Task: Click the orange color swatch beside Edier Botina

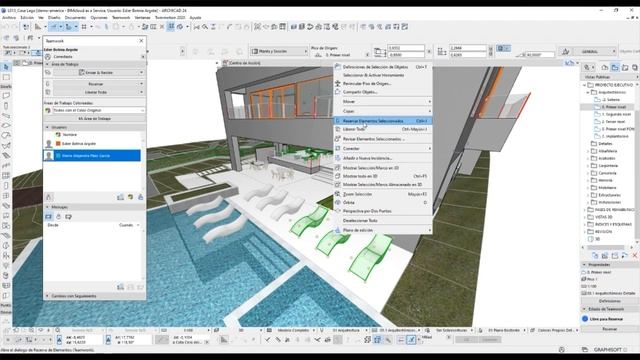Action: (x=58, y=144)
